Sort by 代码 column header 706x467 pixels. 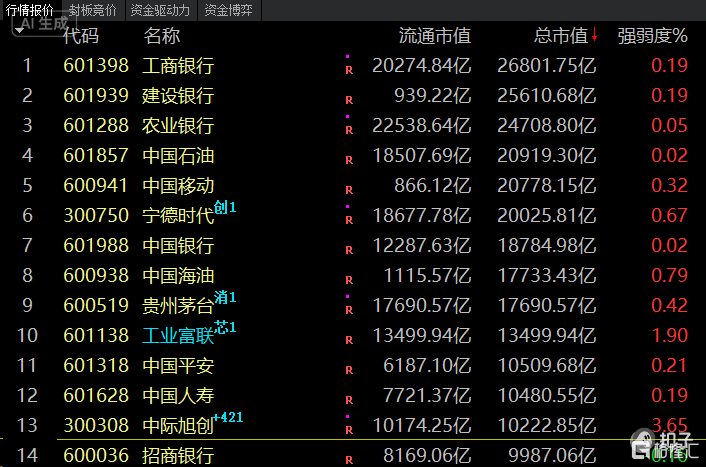click(x=81, y=36)
